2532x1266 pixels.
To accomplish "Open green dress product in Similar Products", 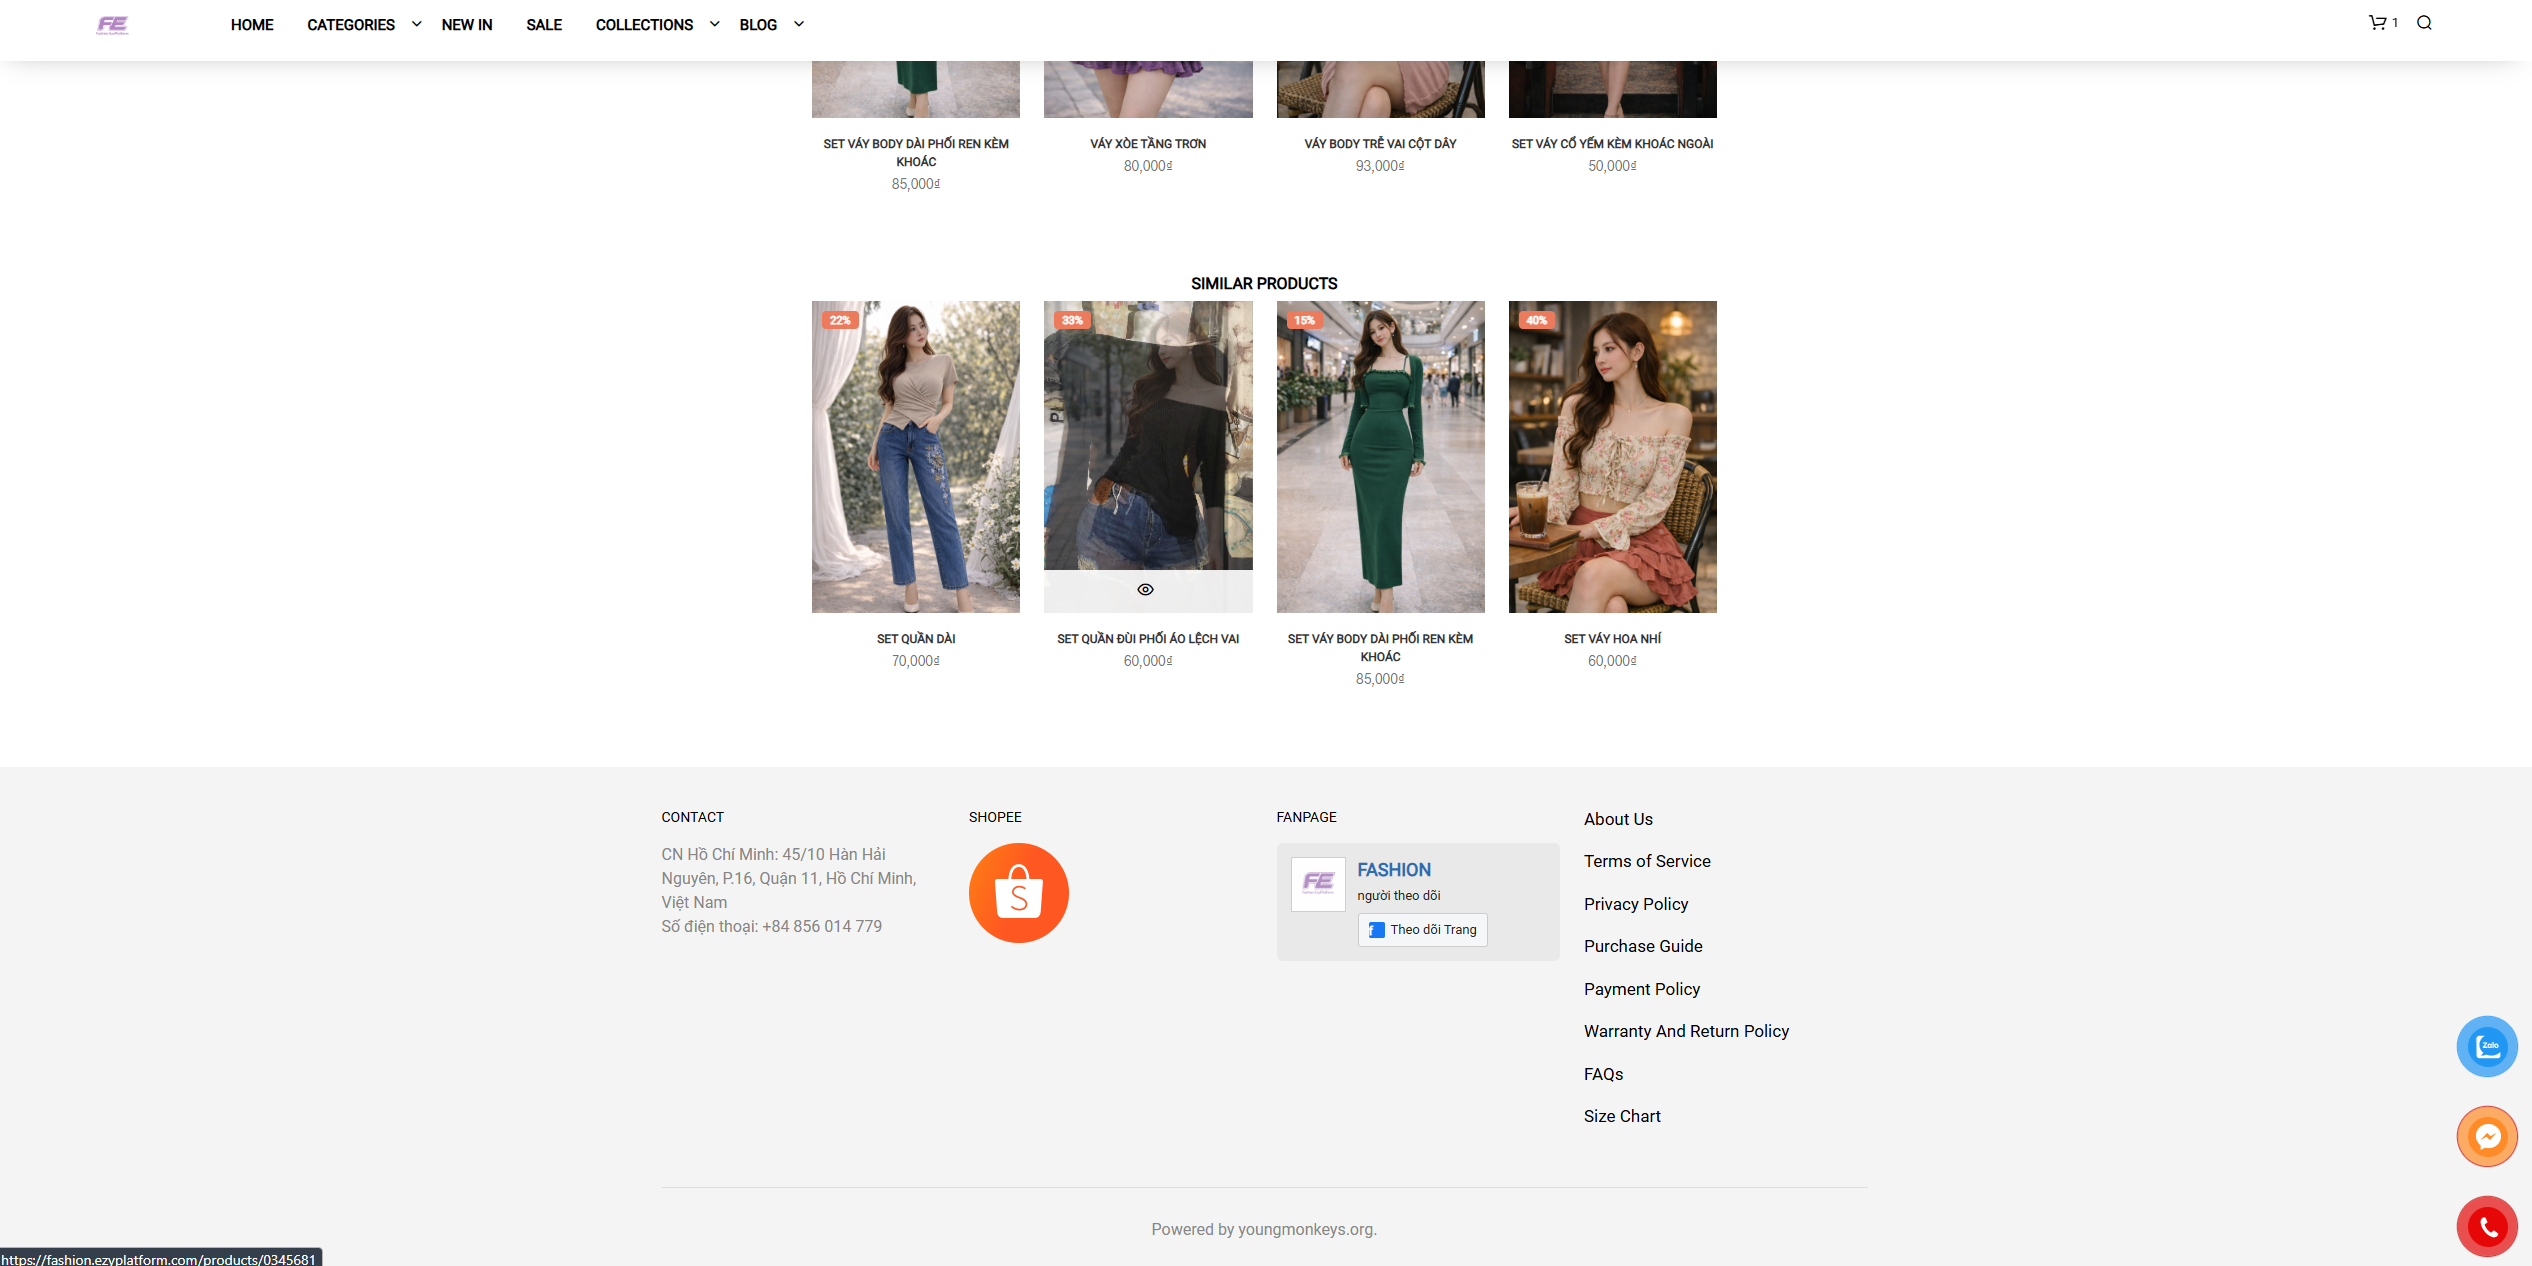I will (1380, 457).
